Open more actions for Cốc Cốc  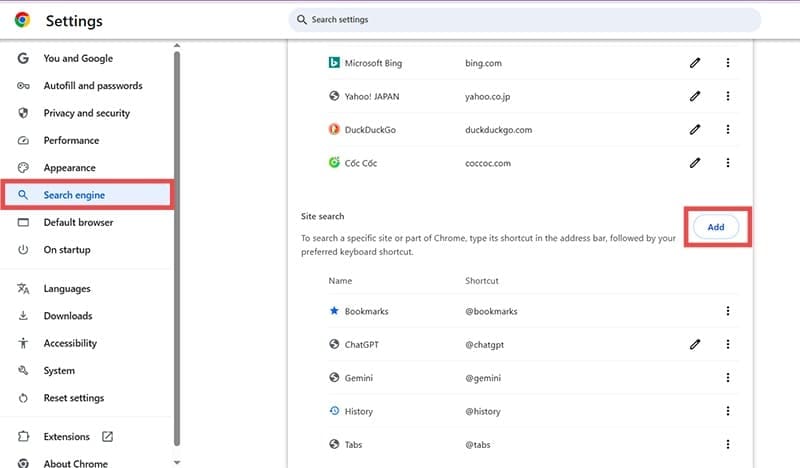tap(728, 163)
